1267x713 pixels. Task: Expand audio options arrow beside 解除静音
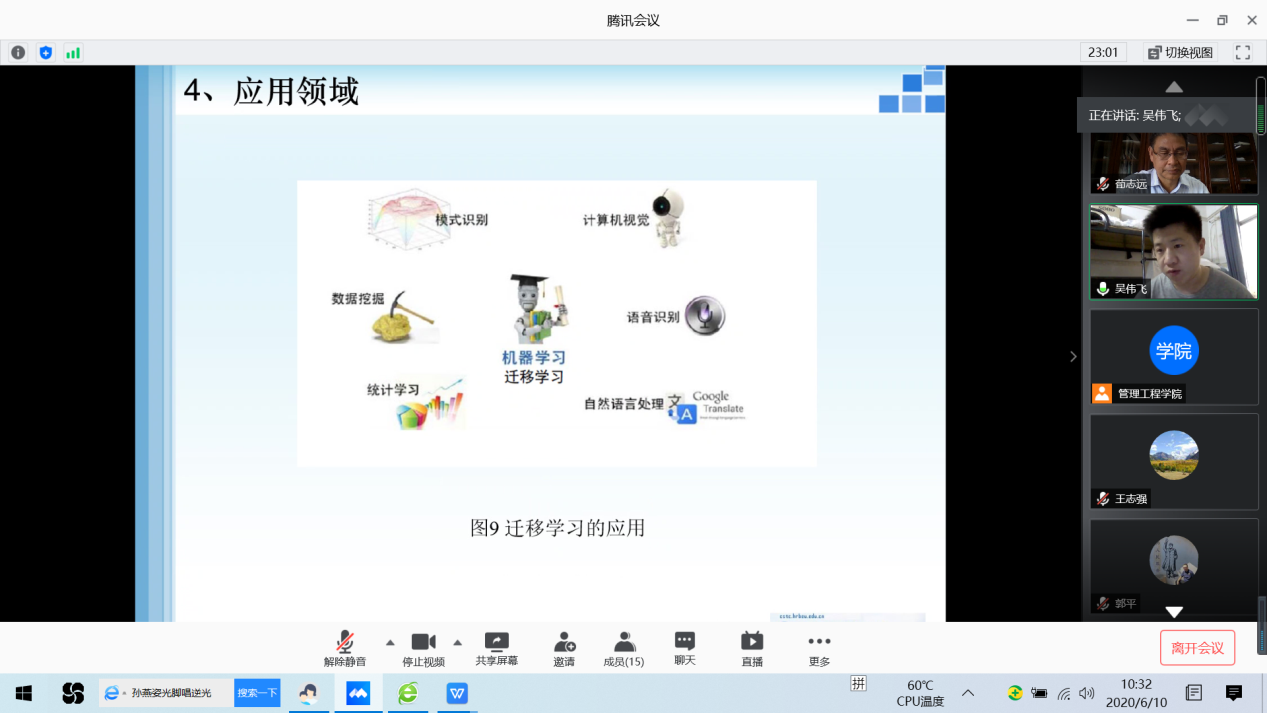click(x=390, y=642)
